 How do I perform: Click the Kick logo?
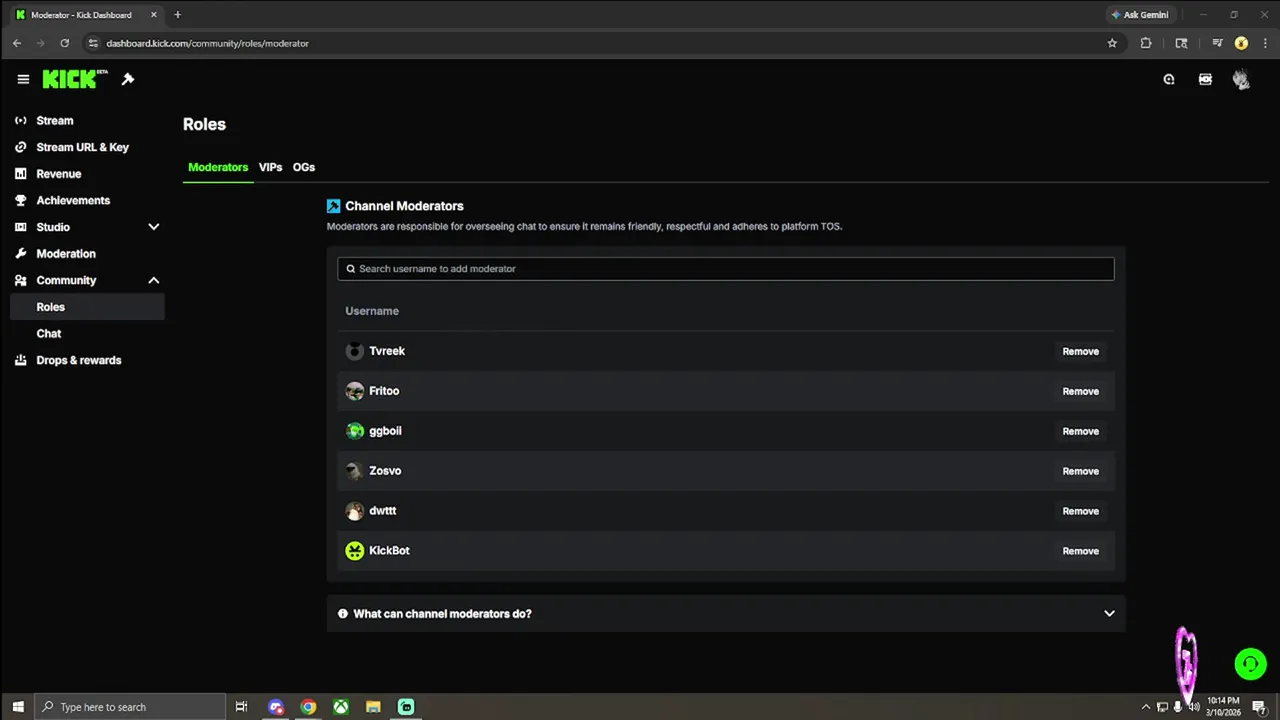pos(75,79)
